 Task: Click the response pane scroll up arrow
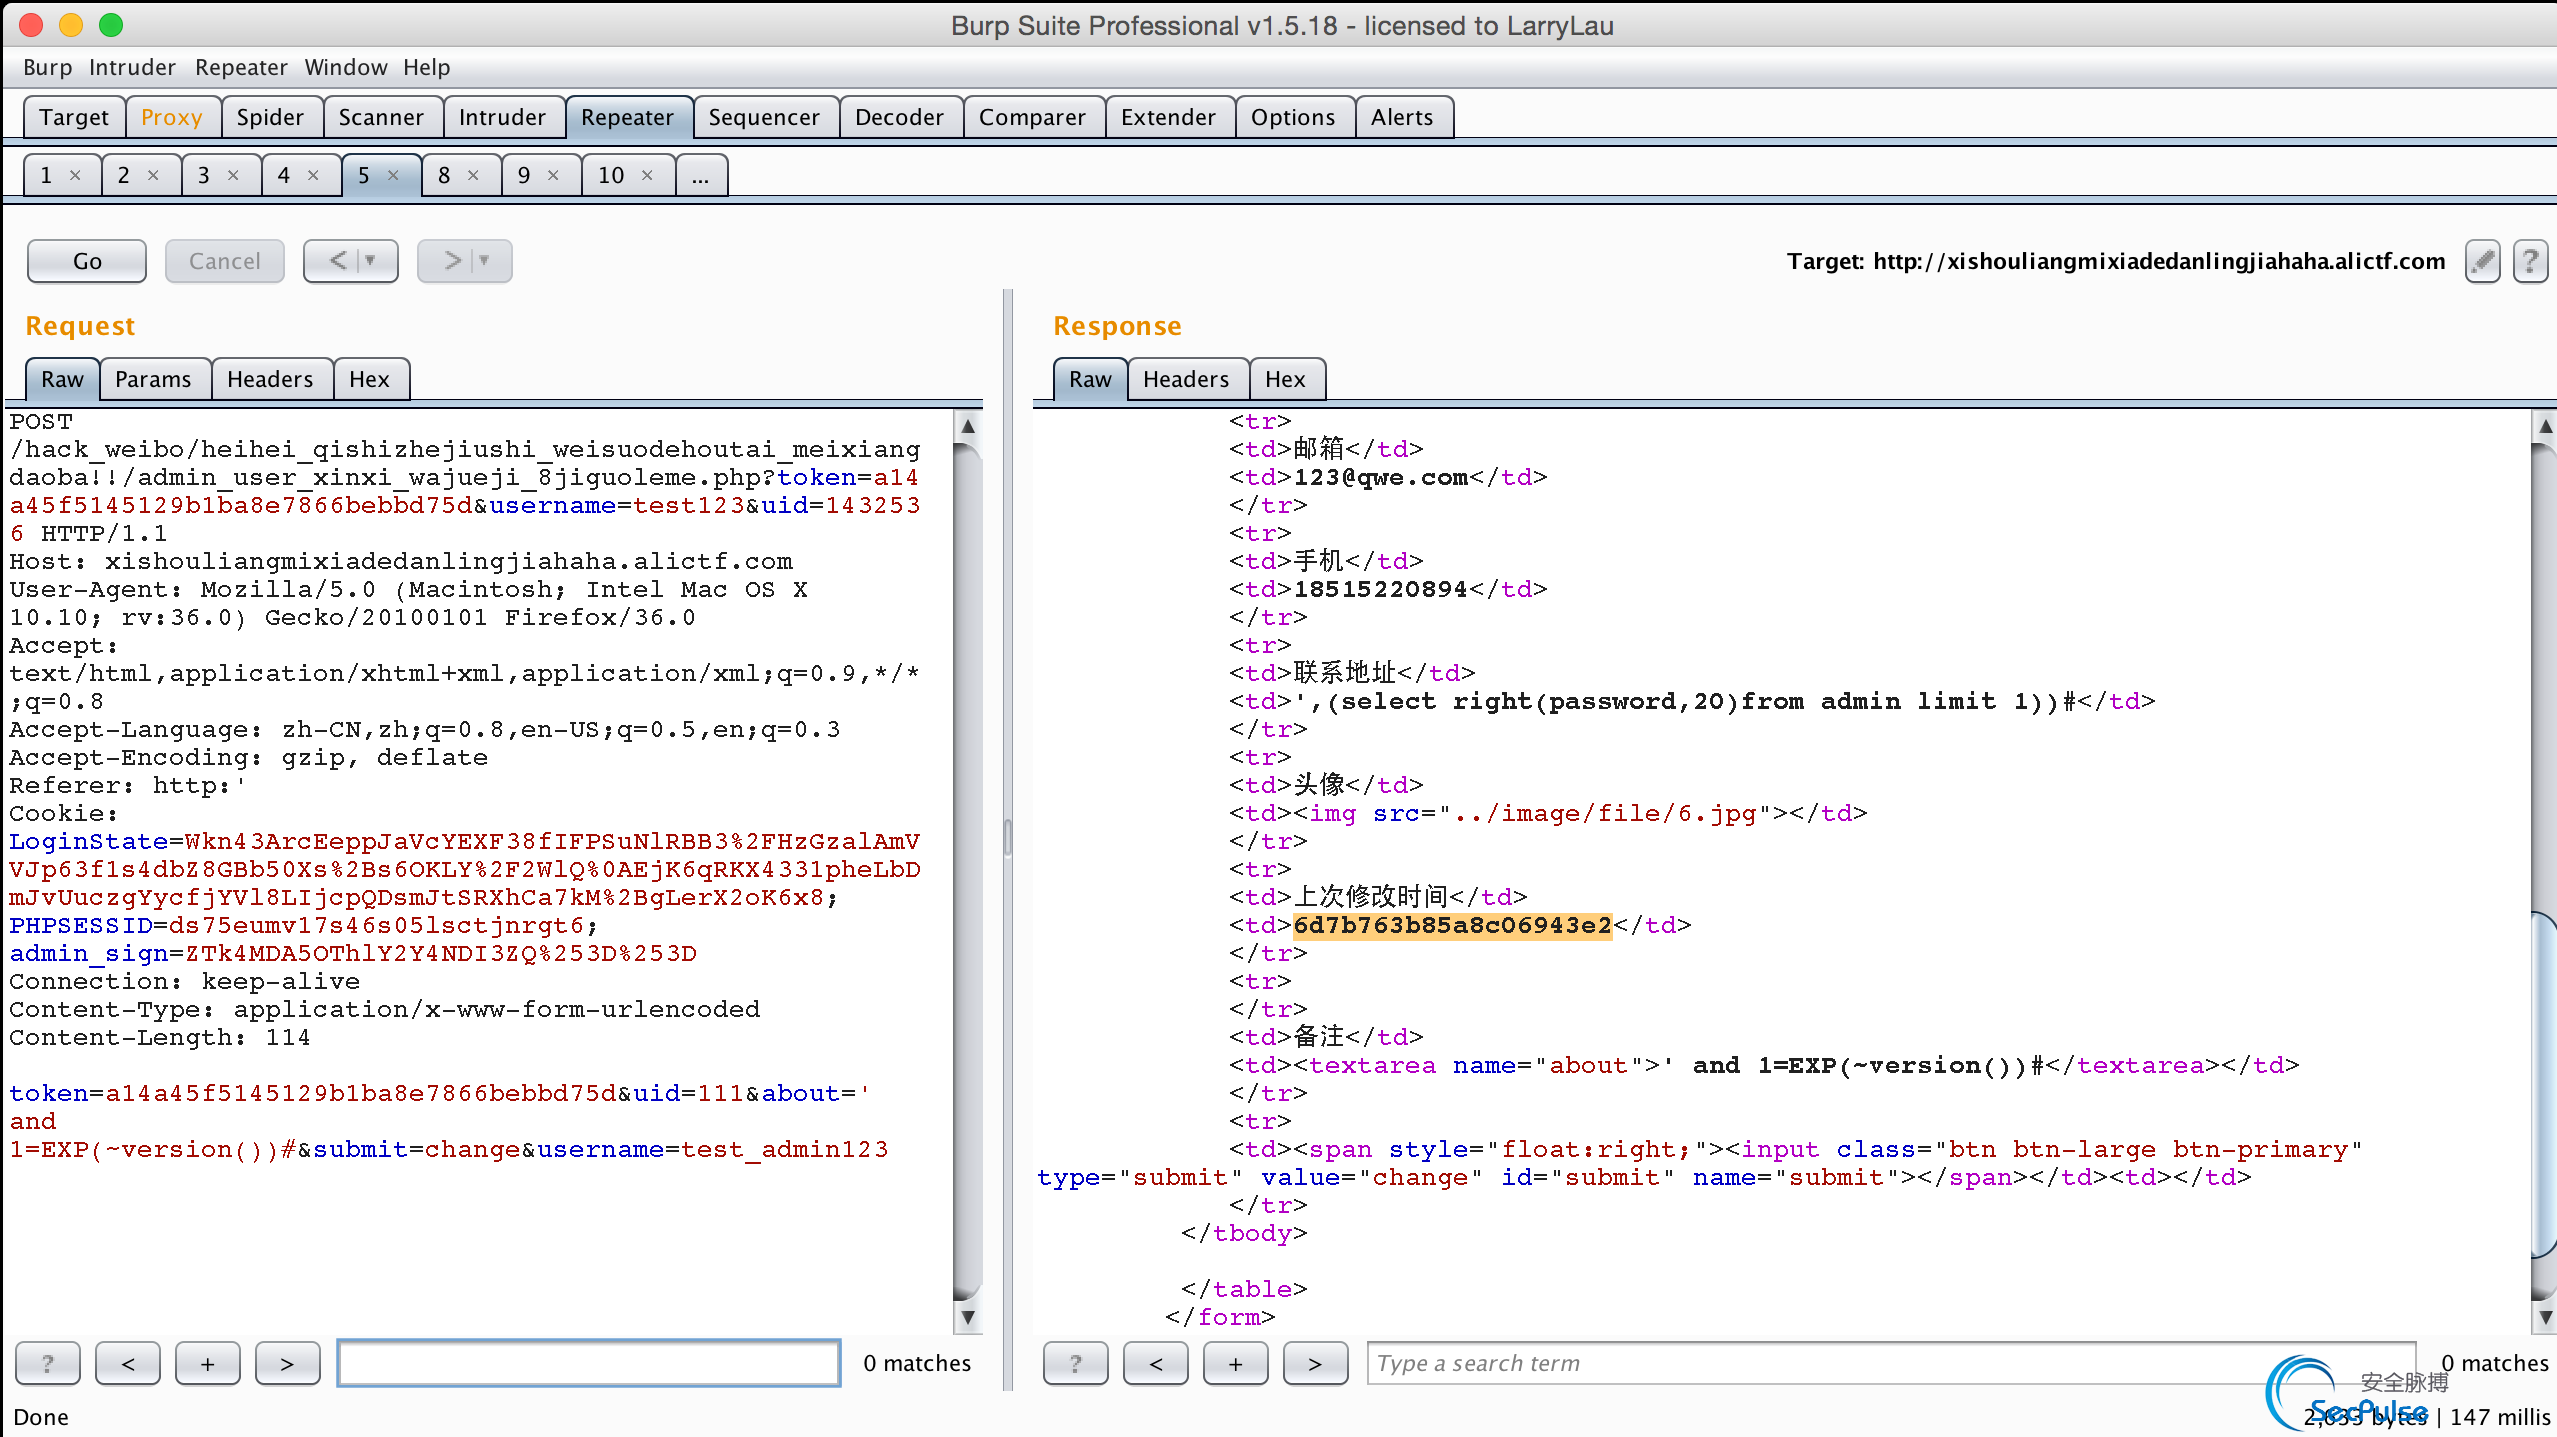tap(2545, 426)
